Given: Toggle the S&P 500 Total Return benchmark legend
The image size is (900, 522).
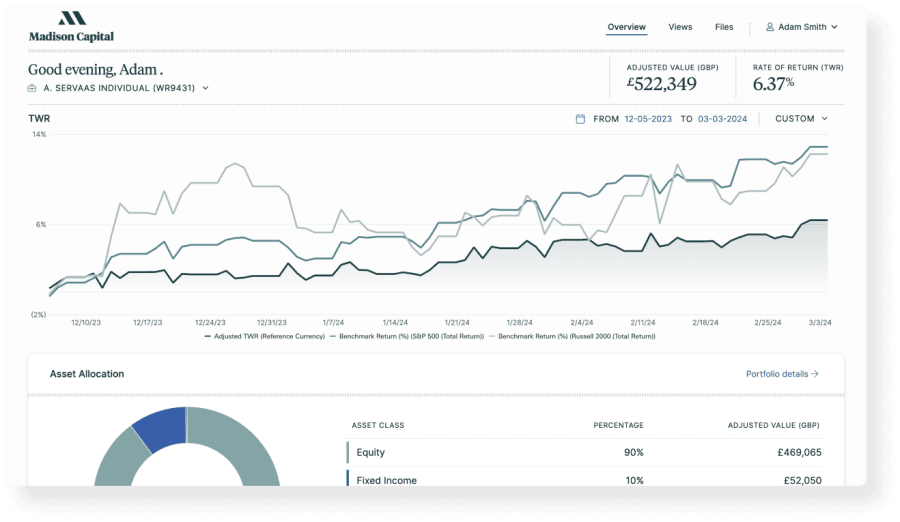Looking at the screenshot, I should click(407, 337).
